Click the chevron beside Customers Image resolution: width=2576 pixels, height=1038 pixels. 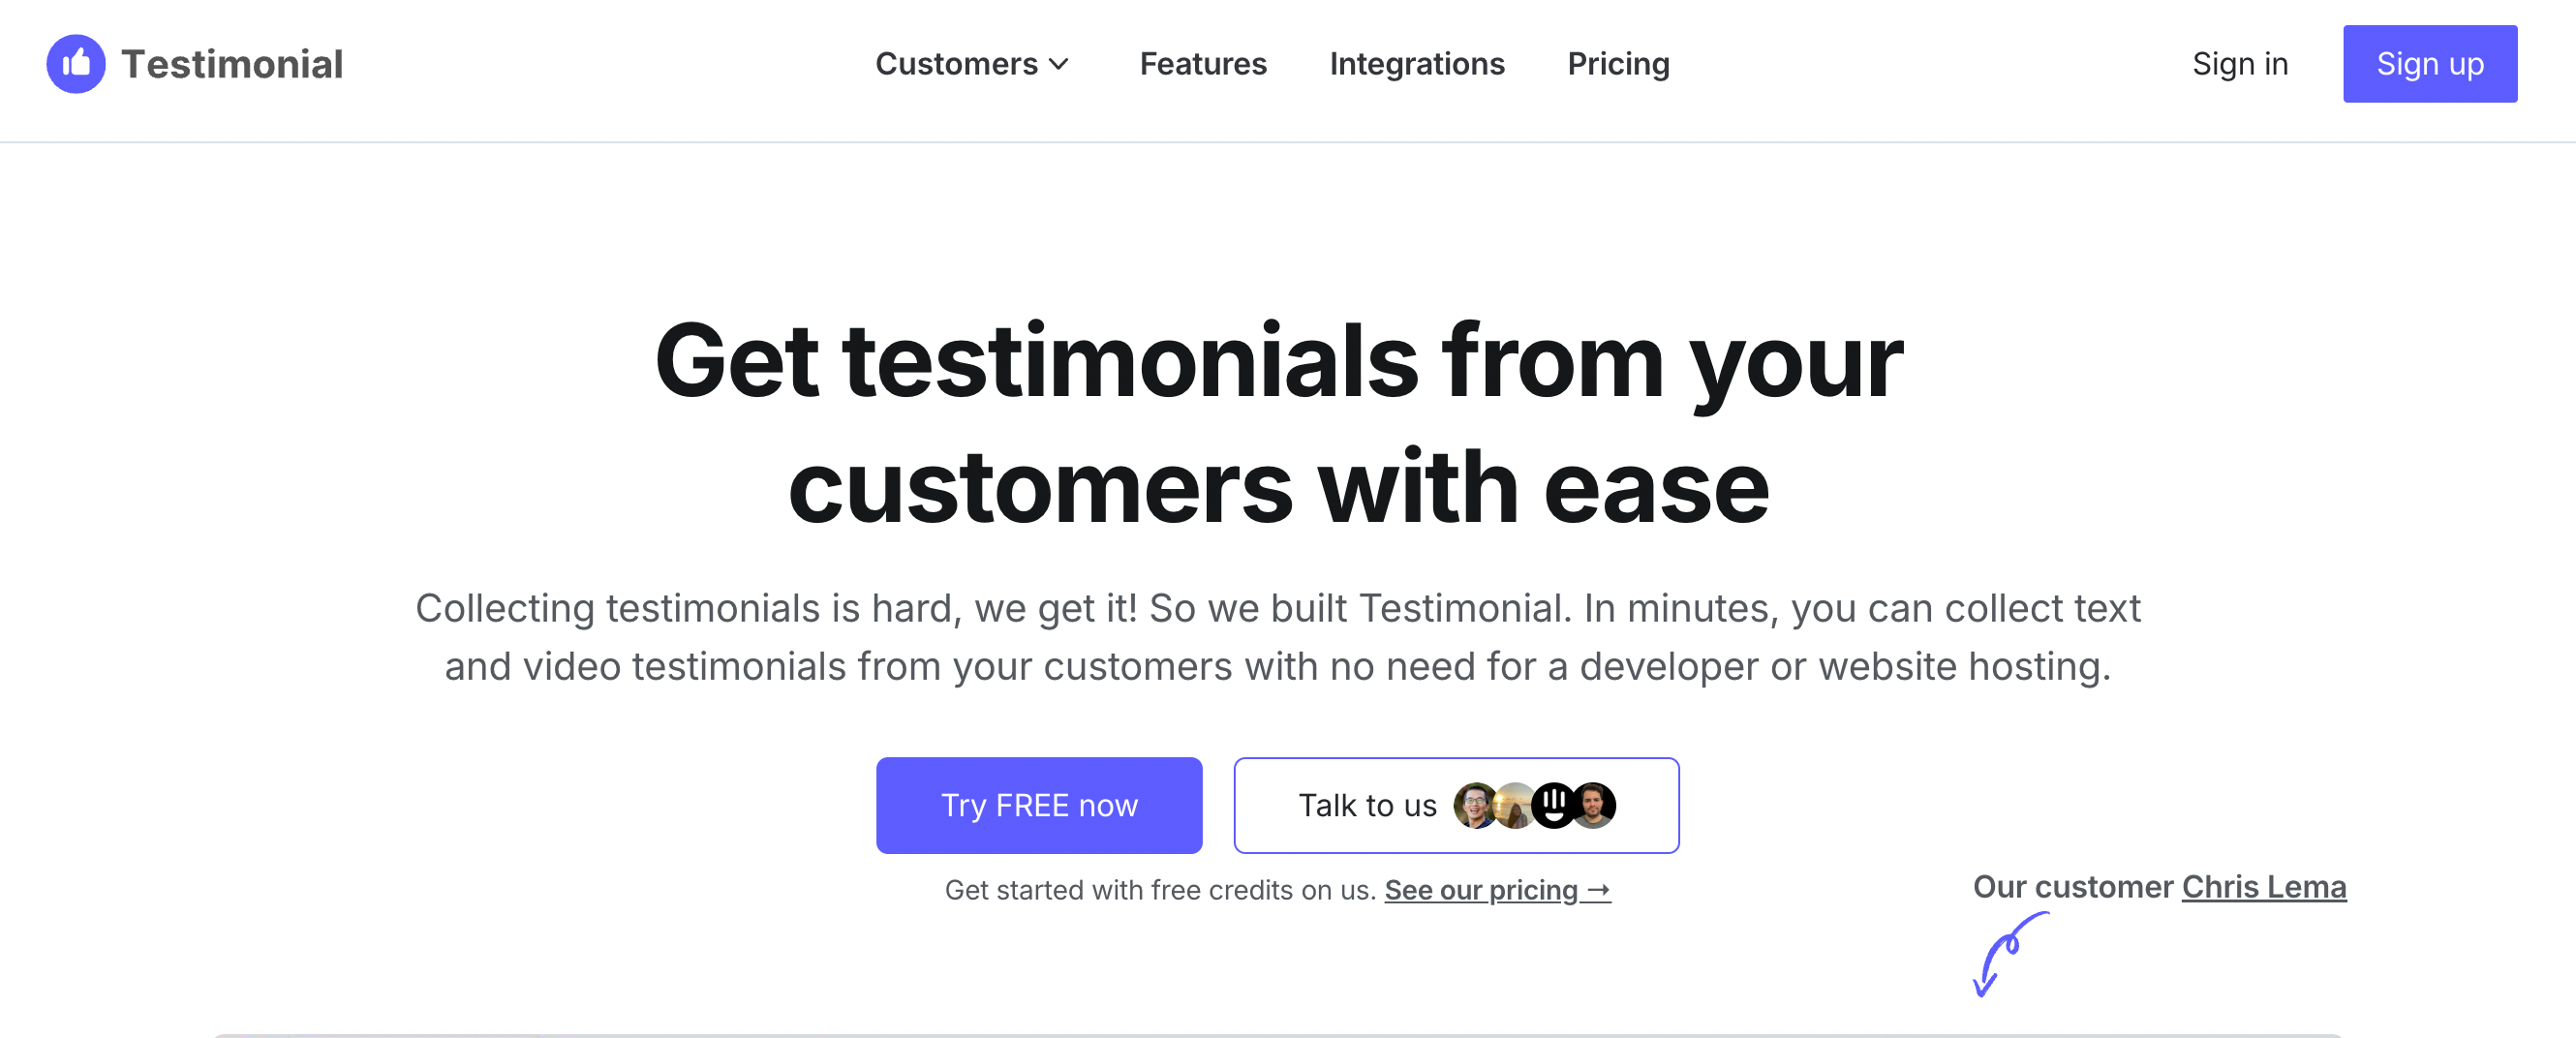click(1059, 65)
